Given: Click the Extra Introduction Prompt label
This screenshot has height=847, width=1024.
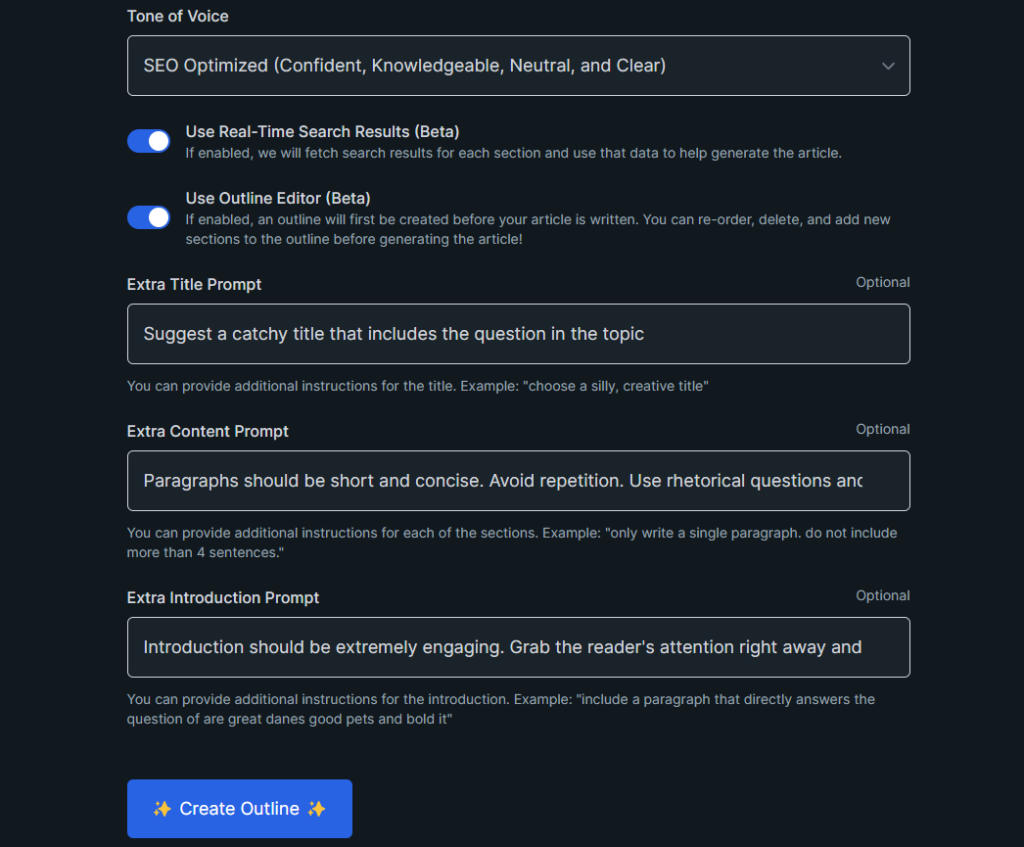Looking at the screenshot, I should (x=223, y=598).
